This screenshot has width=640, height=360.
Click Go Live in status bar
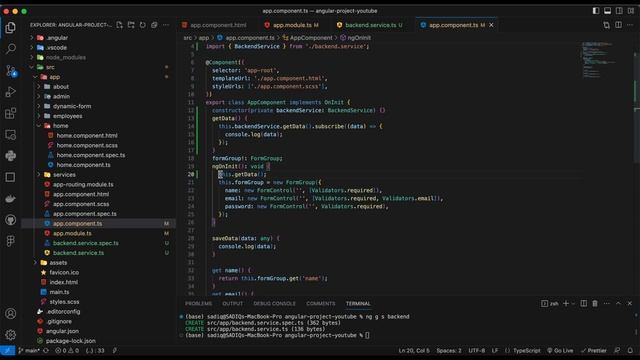(560, 350)
